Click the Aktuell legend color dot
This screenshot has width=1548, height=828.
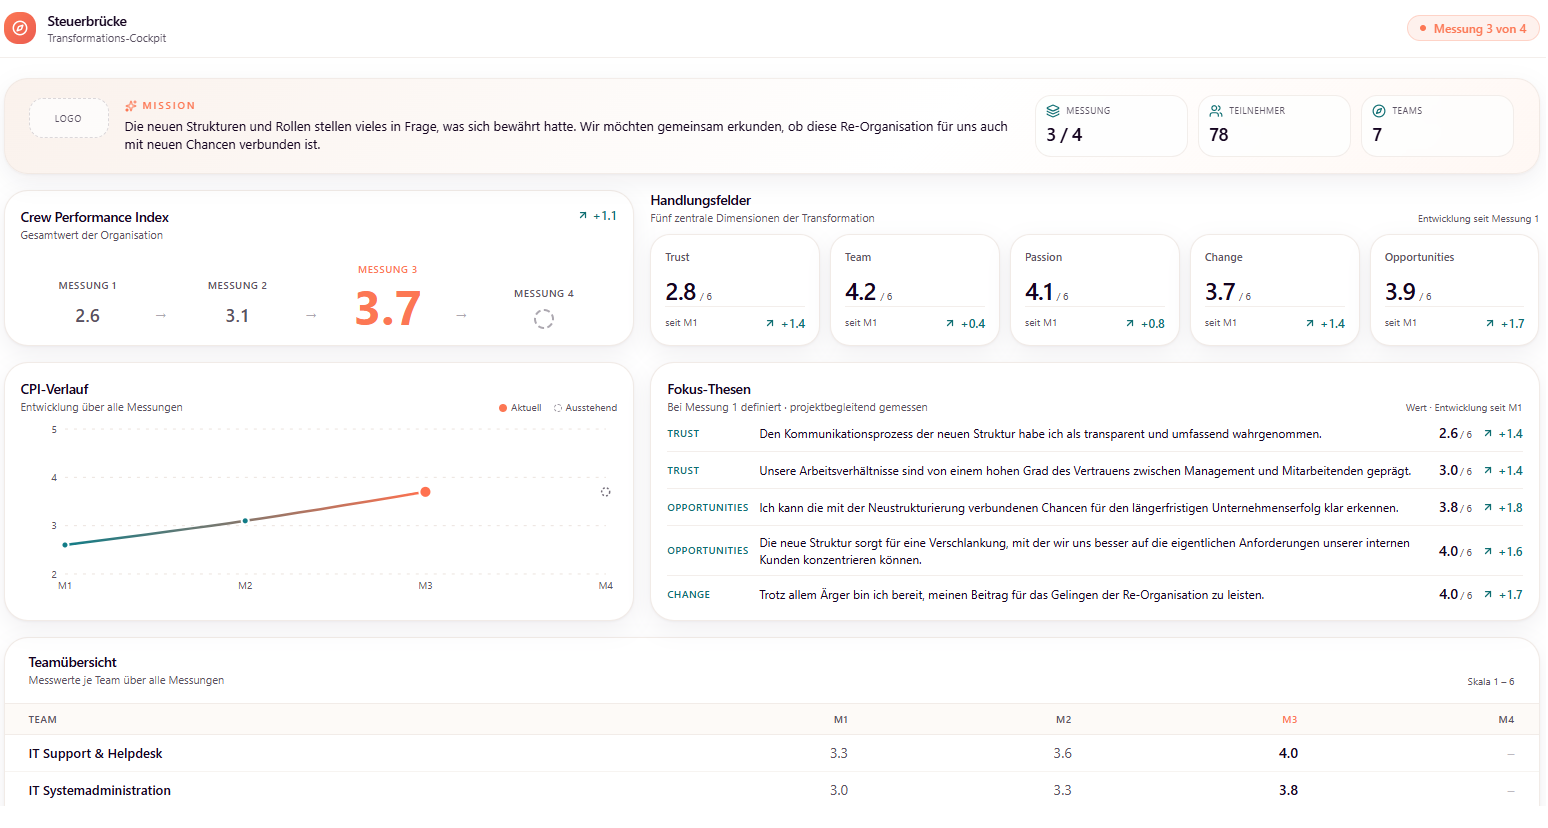pyautogui.click(x=503, y=408)
